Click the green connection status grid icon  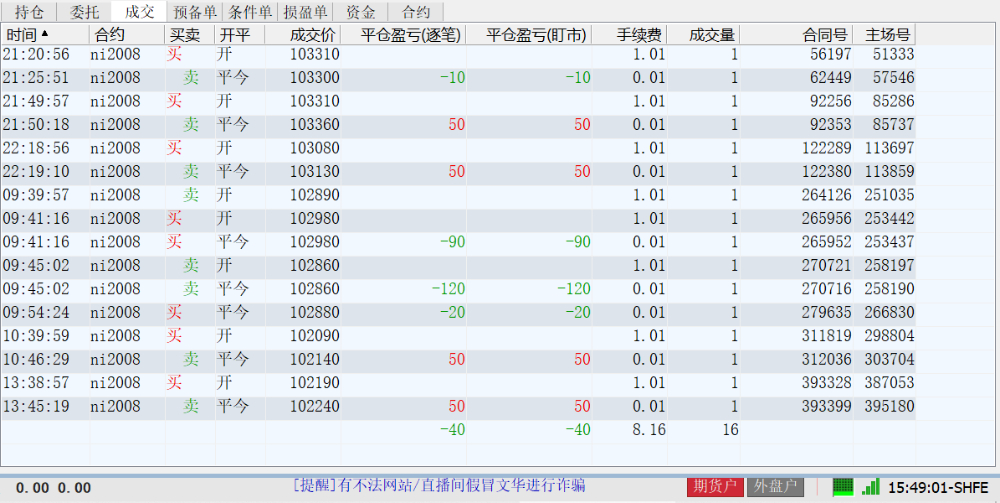coord(843,487)
